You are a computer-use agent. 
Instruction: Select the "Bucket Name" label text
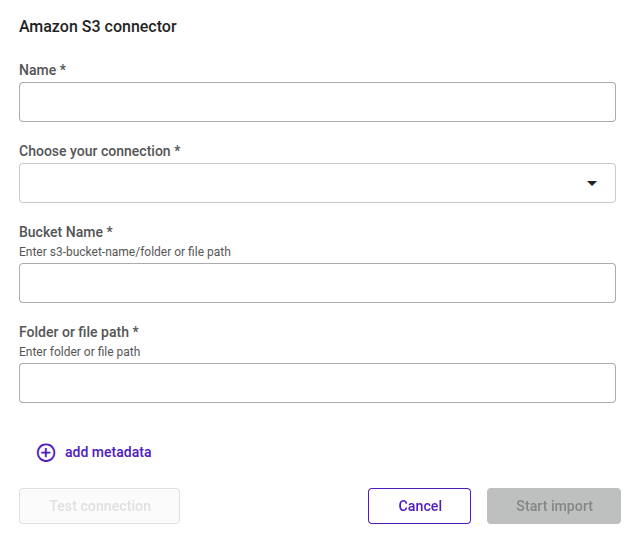pos(61,232)
